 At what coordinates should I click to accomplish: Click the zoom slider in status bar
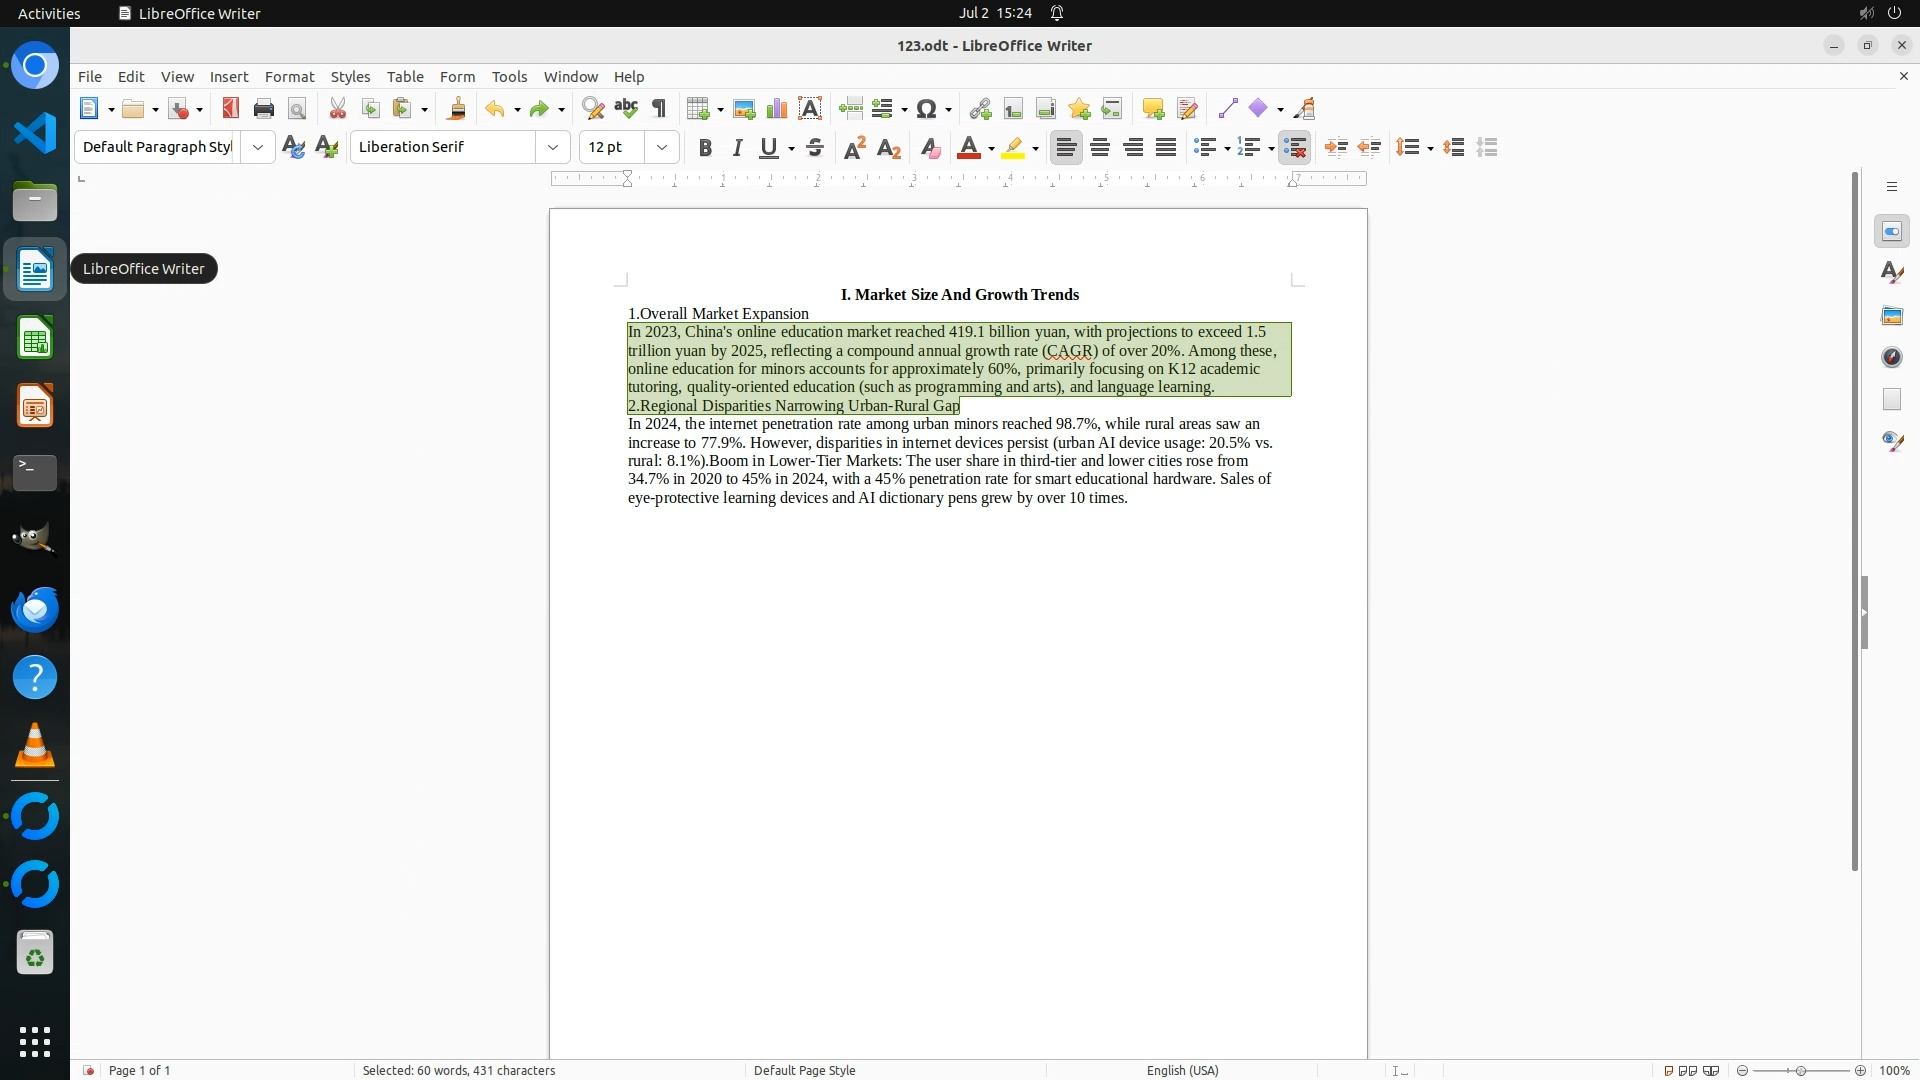click(1800, 1070)
